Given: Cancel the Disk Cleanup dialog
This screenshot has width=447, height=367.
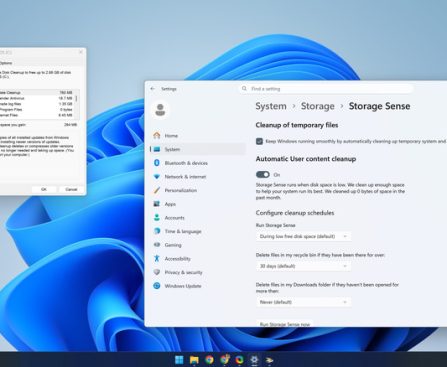Looking at the screenshot, I should 71,189.
